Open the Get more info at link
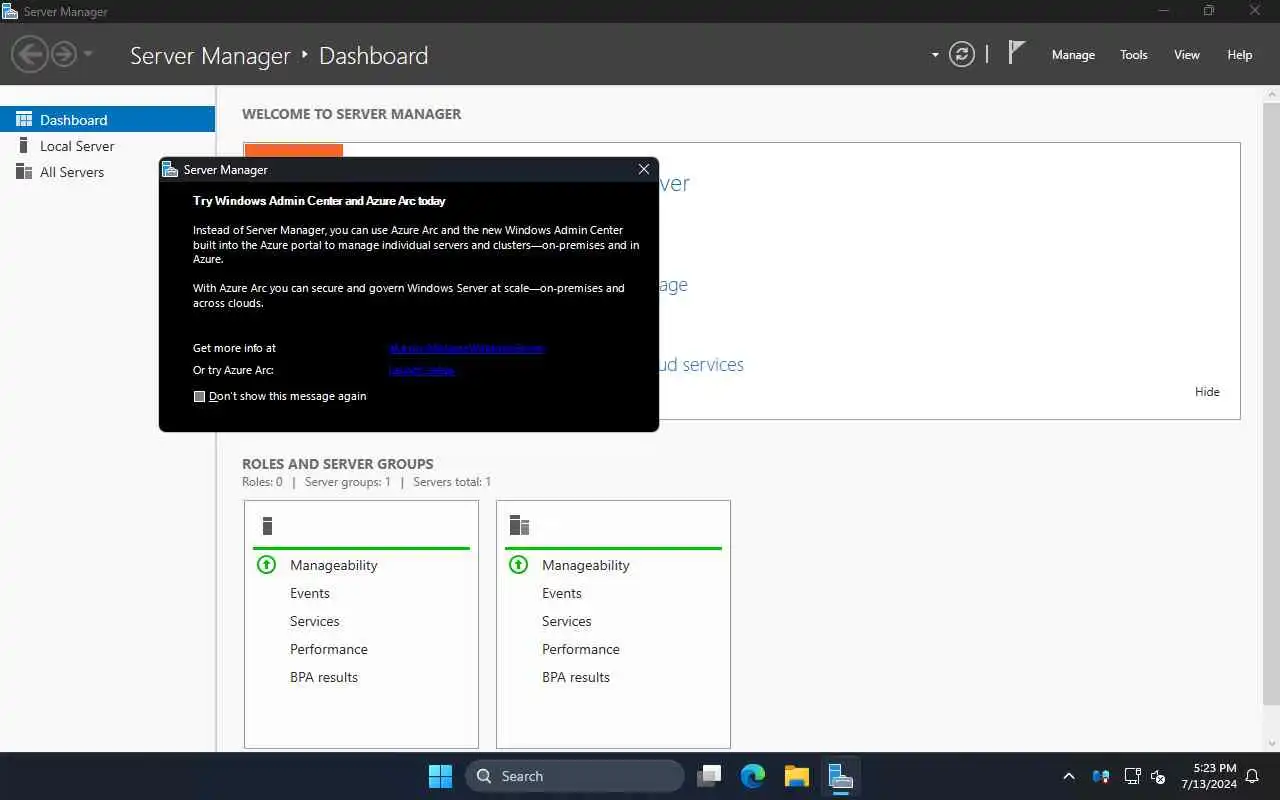1280x800 pixels. click(x=466, y=348)
